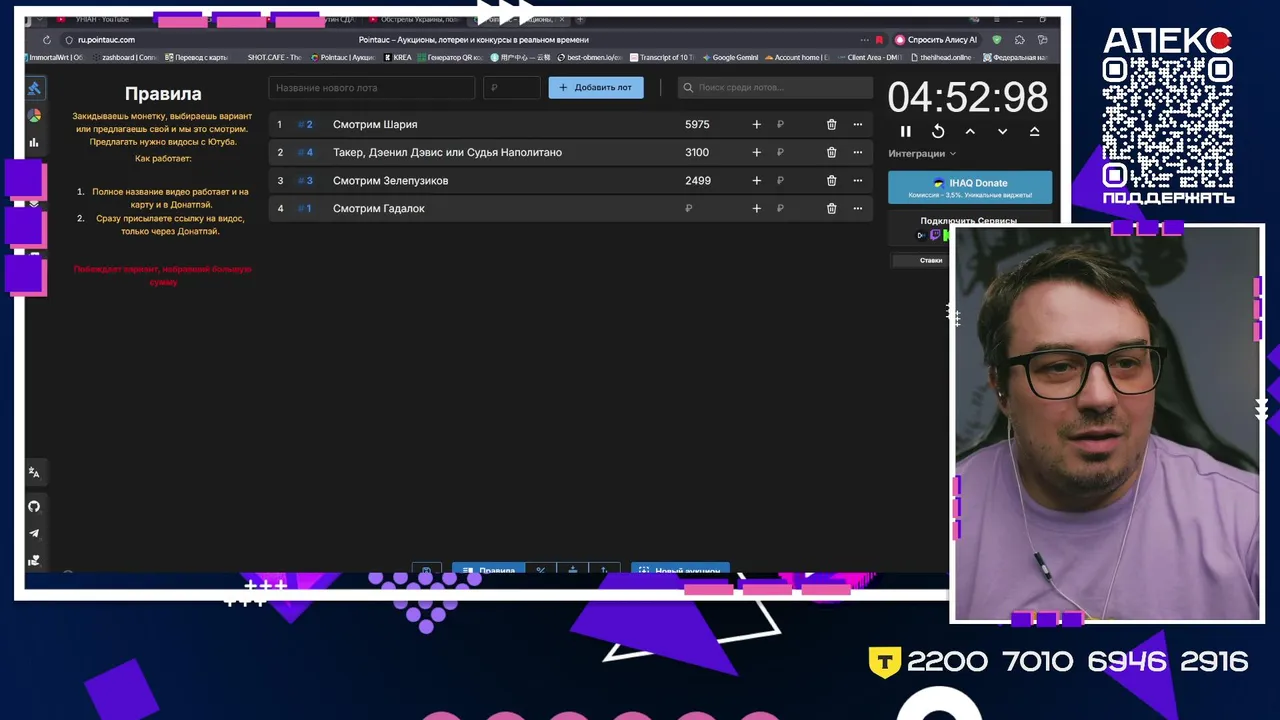Delete the Смотрим Зелепузиков lot
This screenshot has height=720, width=1280.
click(831, 180)
